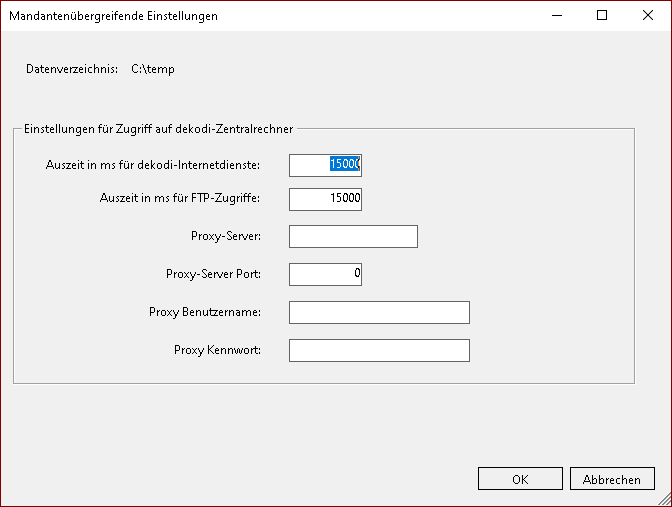Click the dekodi-Zentralrechner group box heading
Viewport: 672px width, 507px height.
pos(158,128)
